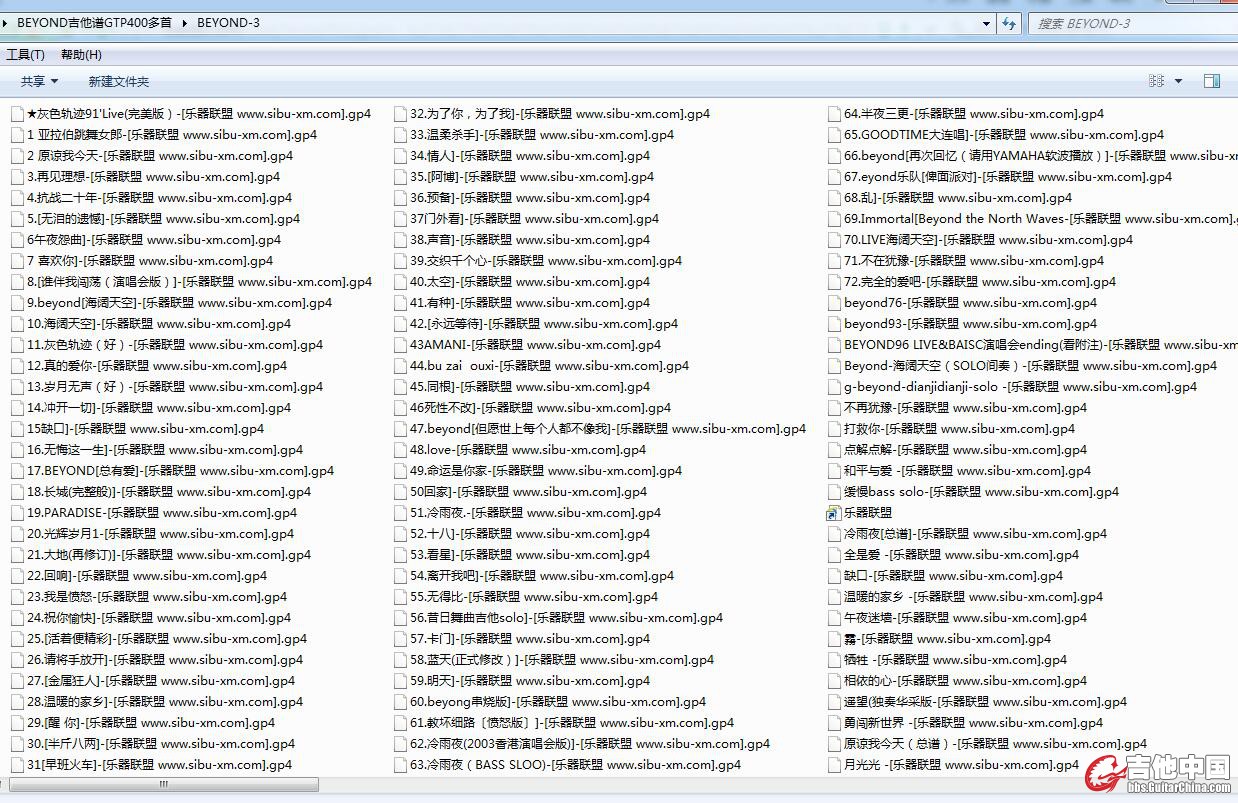Toggle the preview pane icon

(1212, 81)
